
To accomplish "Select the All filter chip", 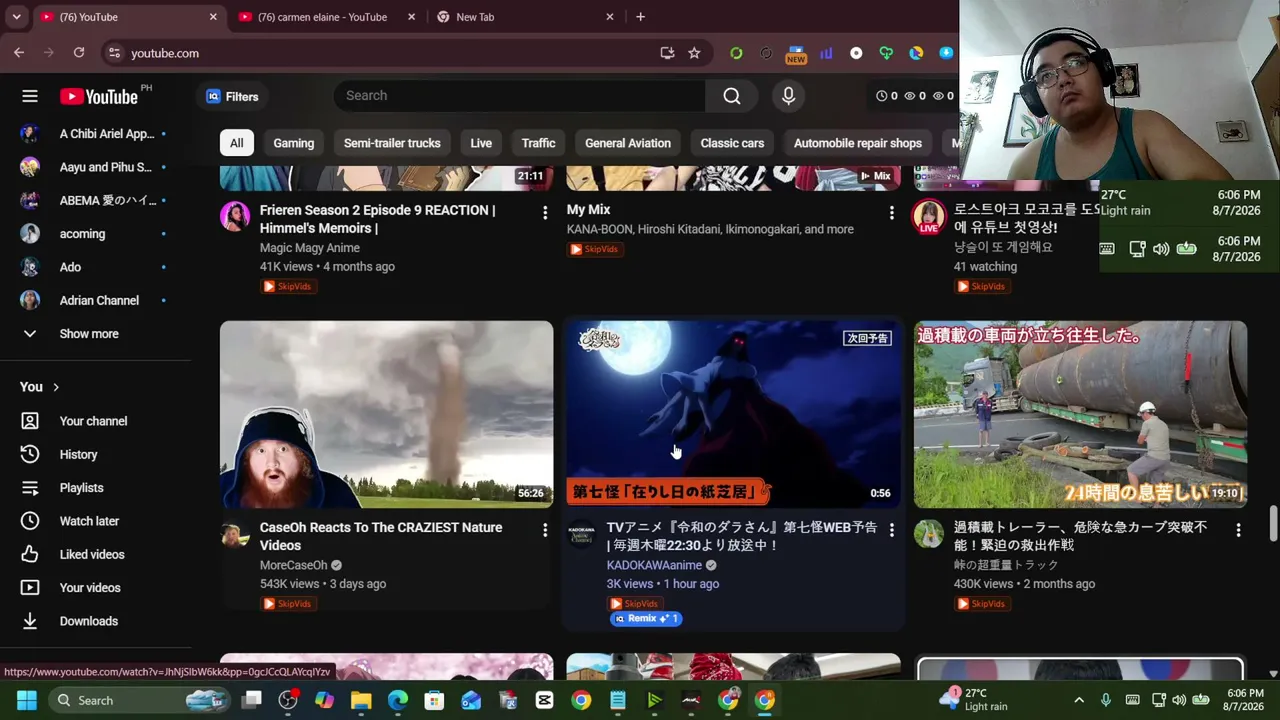I will [x=236, y=143].
